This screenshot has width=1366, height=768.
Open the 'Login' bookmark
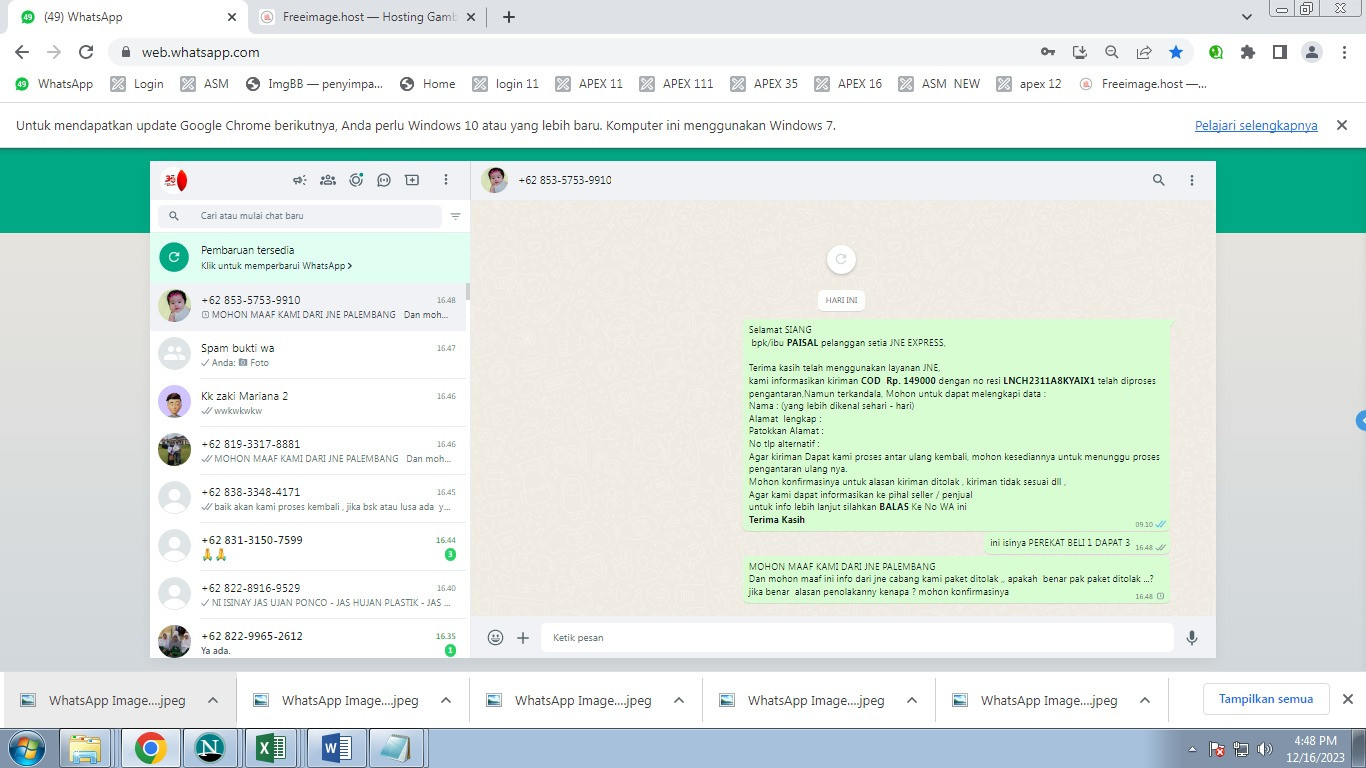point(137,84)
